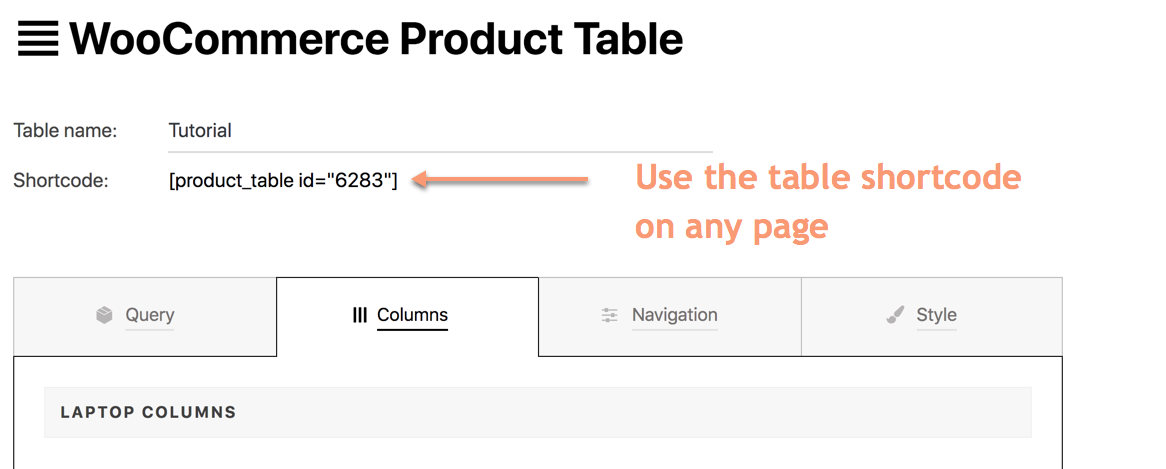Click the vertical bars Columns icon
This screenshot has height=469, width=1166.
tap(360, 315)
